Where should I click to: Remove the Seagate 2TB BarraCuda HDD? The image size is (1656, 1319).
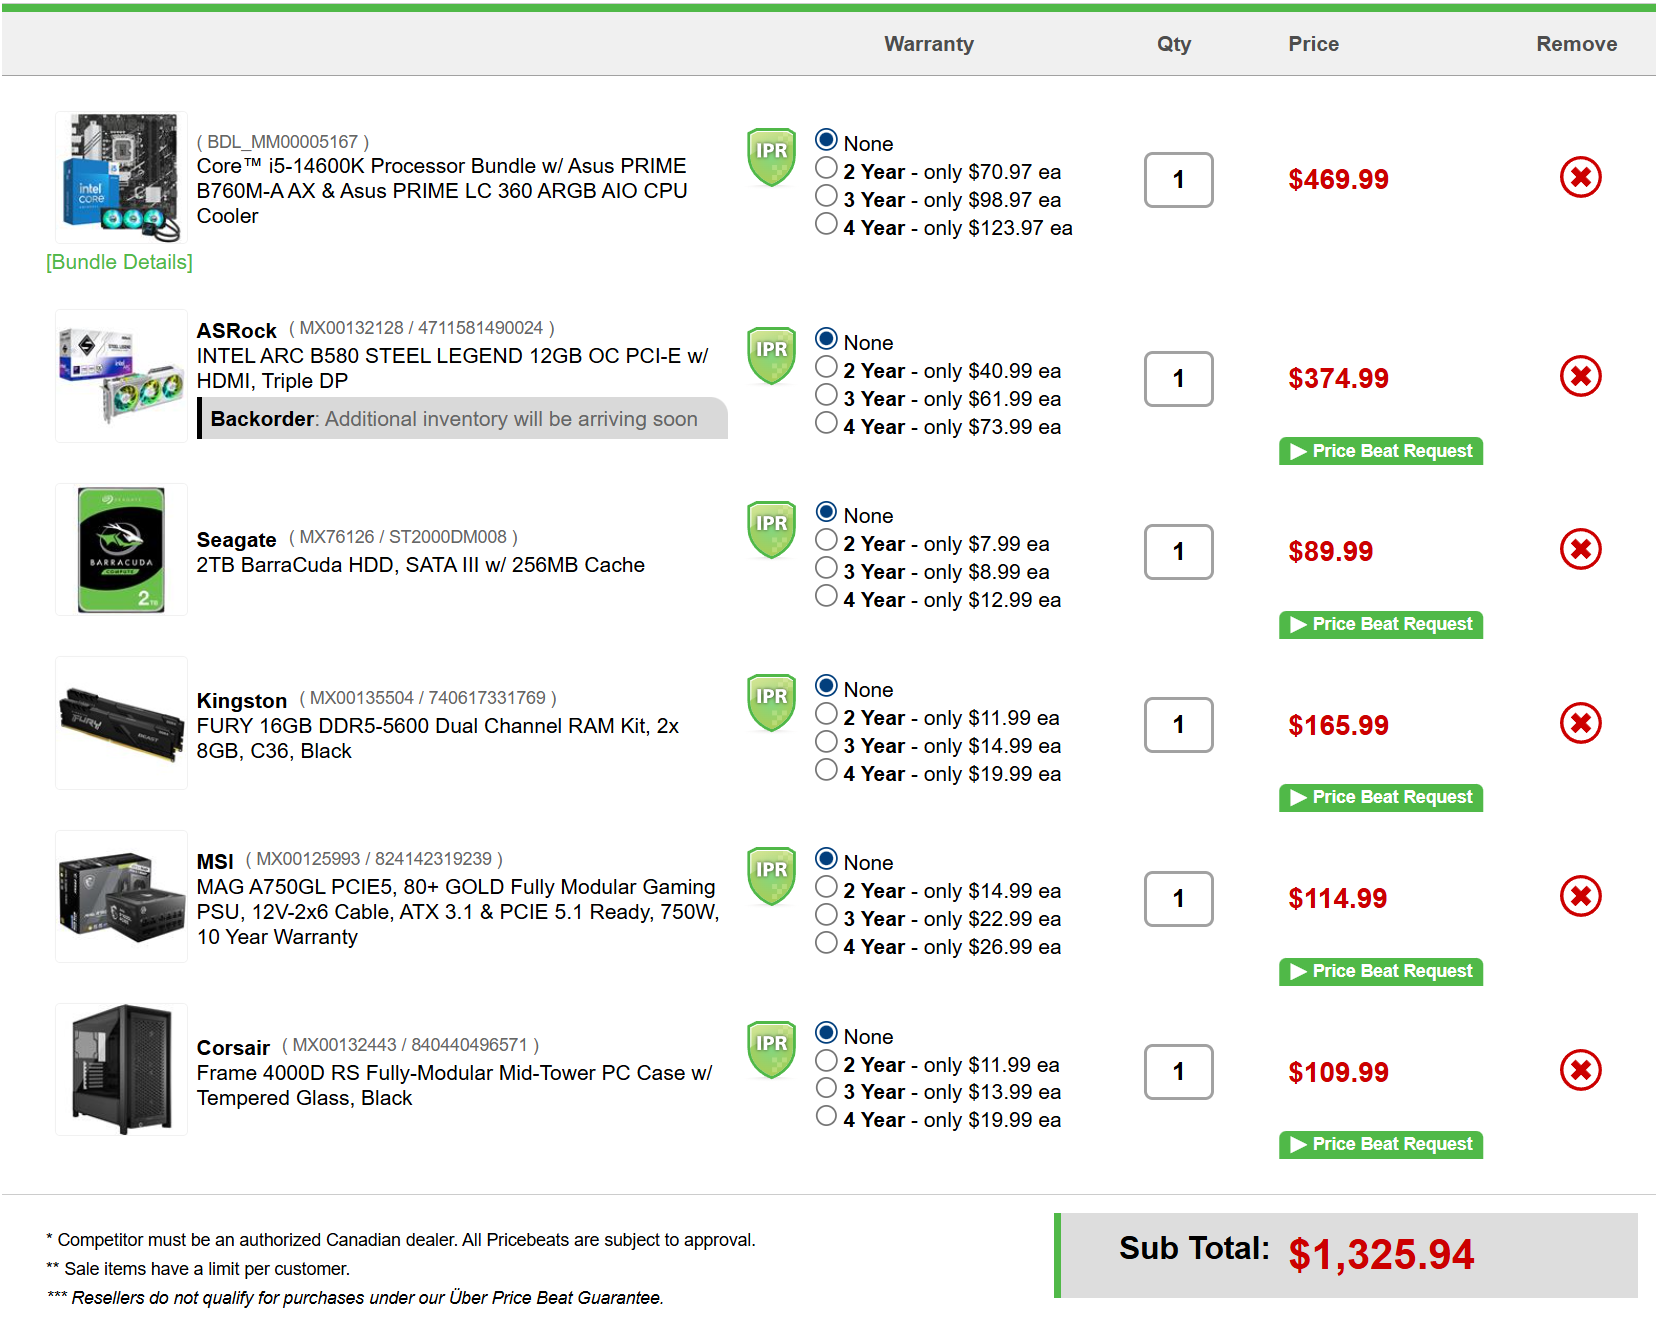tap(1580, 550)
